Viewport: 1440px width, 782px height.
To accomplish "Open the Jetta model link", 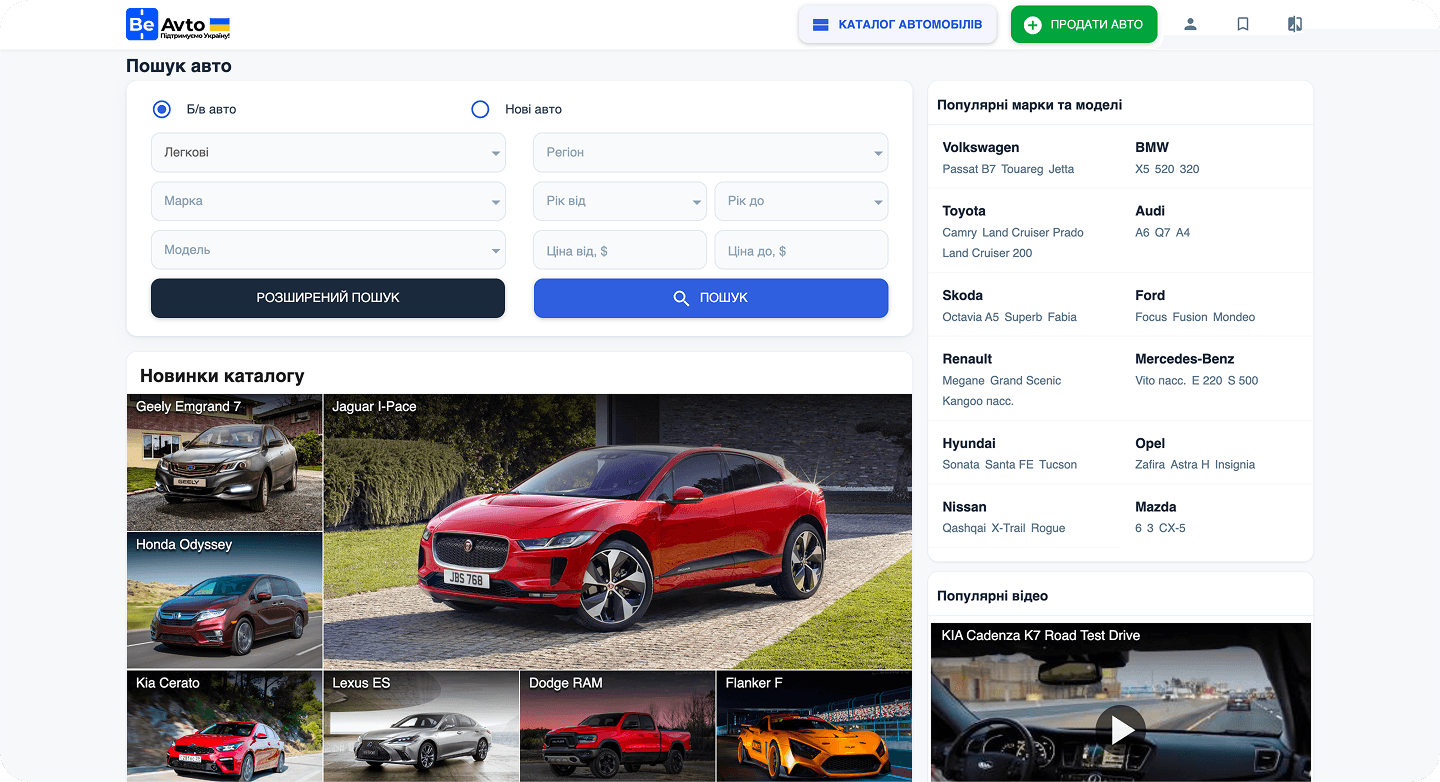I will click(x=1061, y=169).
